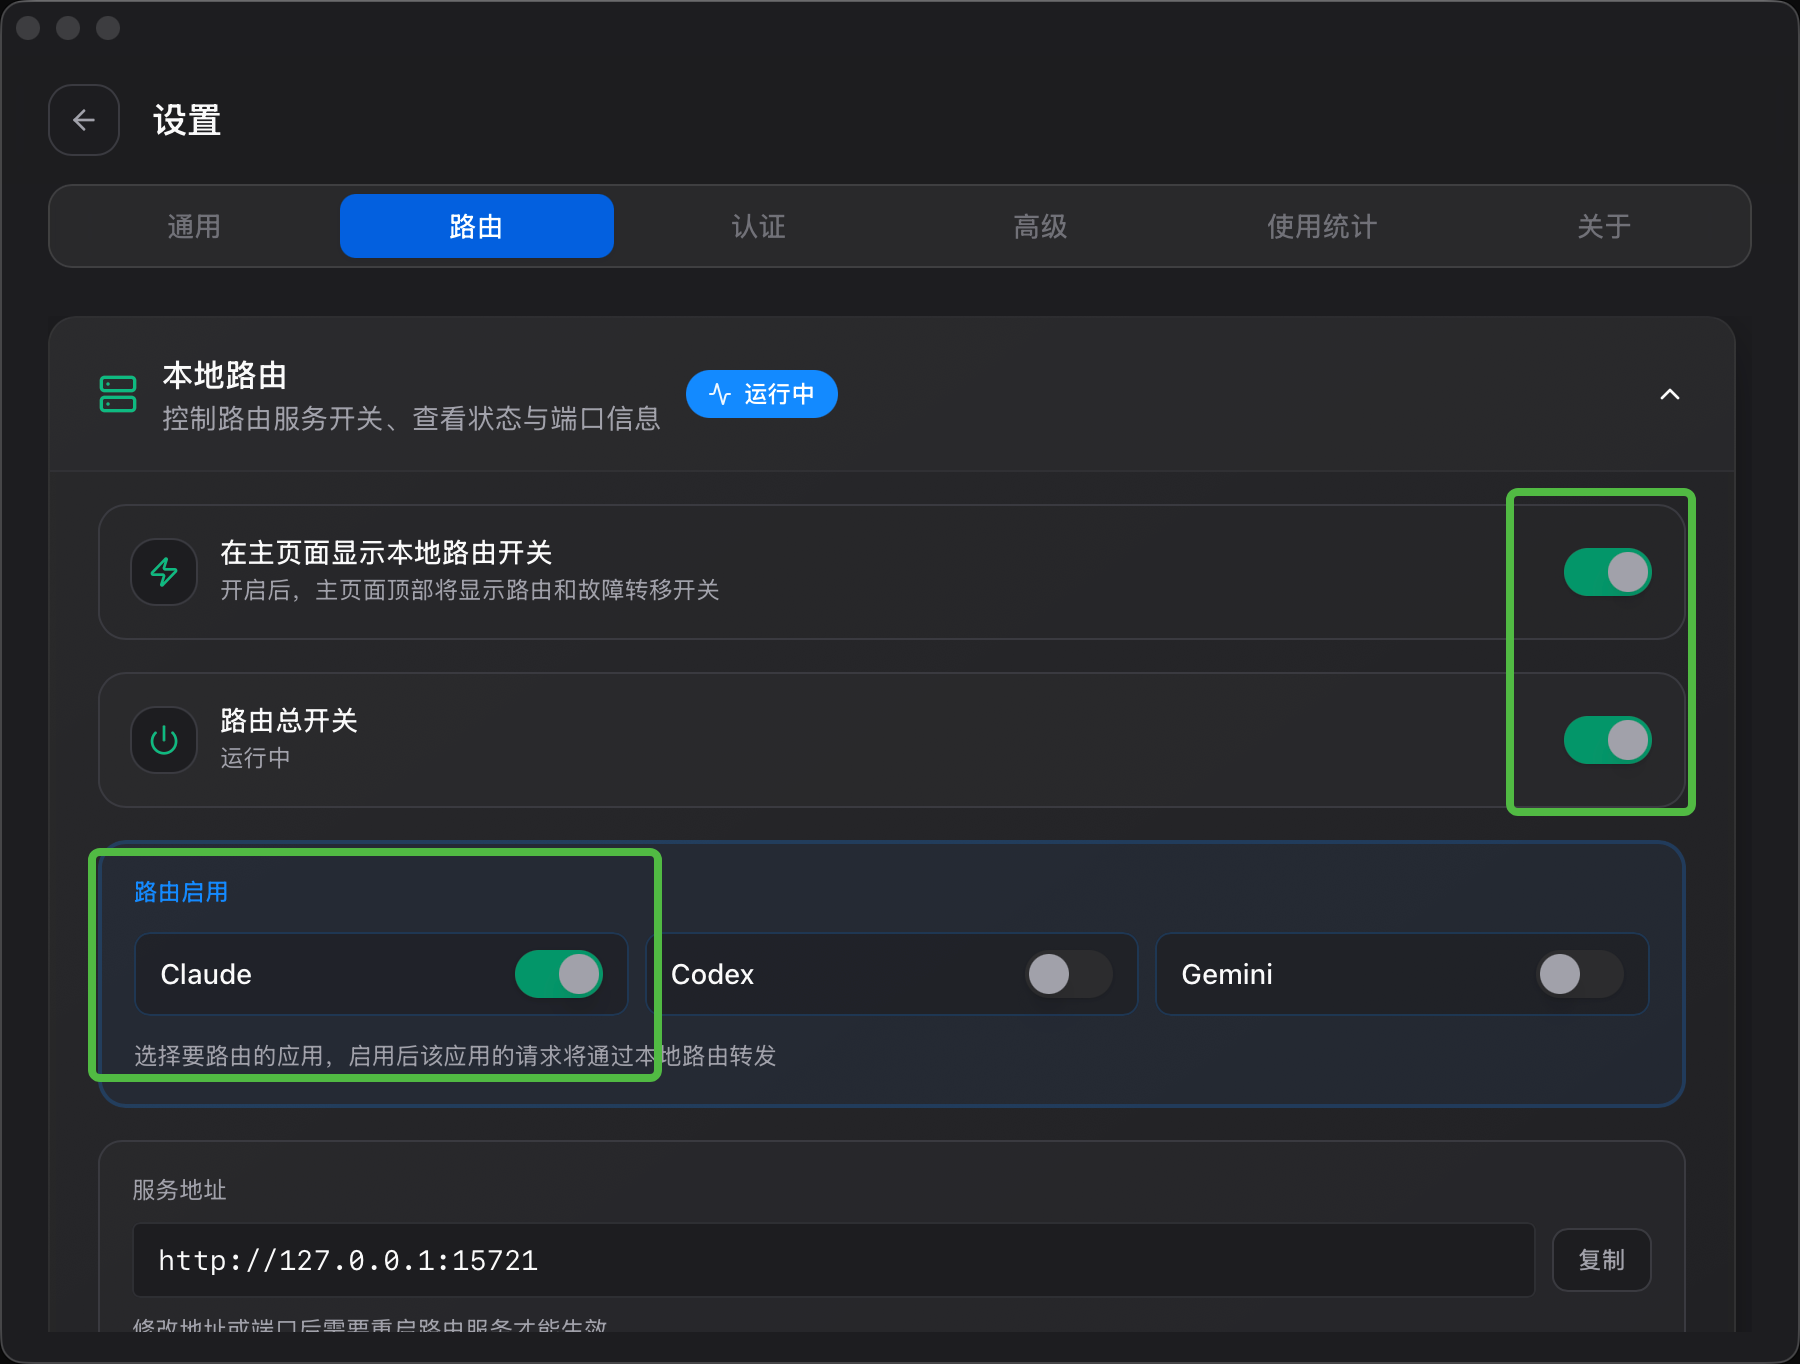Click the 运行中 status badge
1800x1364 pixels.
(x=761, y=394)
